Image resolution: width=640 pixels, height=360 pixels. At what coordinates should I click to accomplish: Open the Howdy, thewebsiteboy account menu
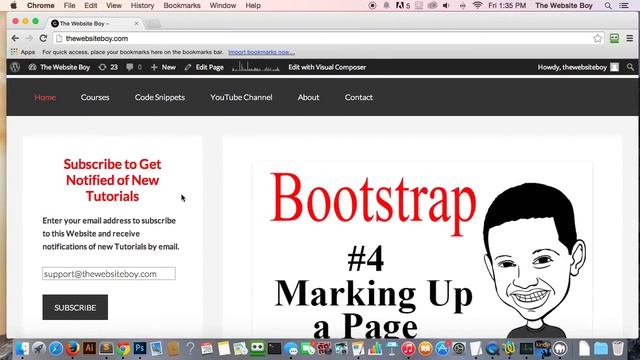pyautogui.click(x=578, y=67)
